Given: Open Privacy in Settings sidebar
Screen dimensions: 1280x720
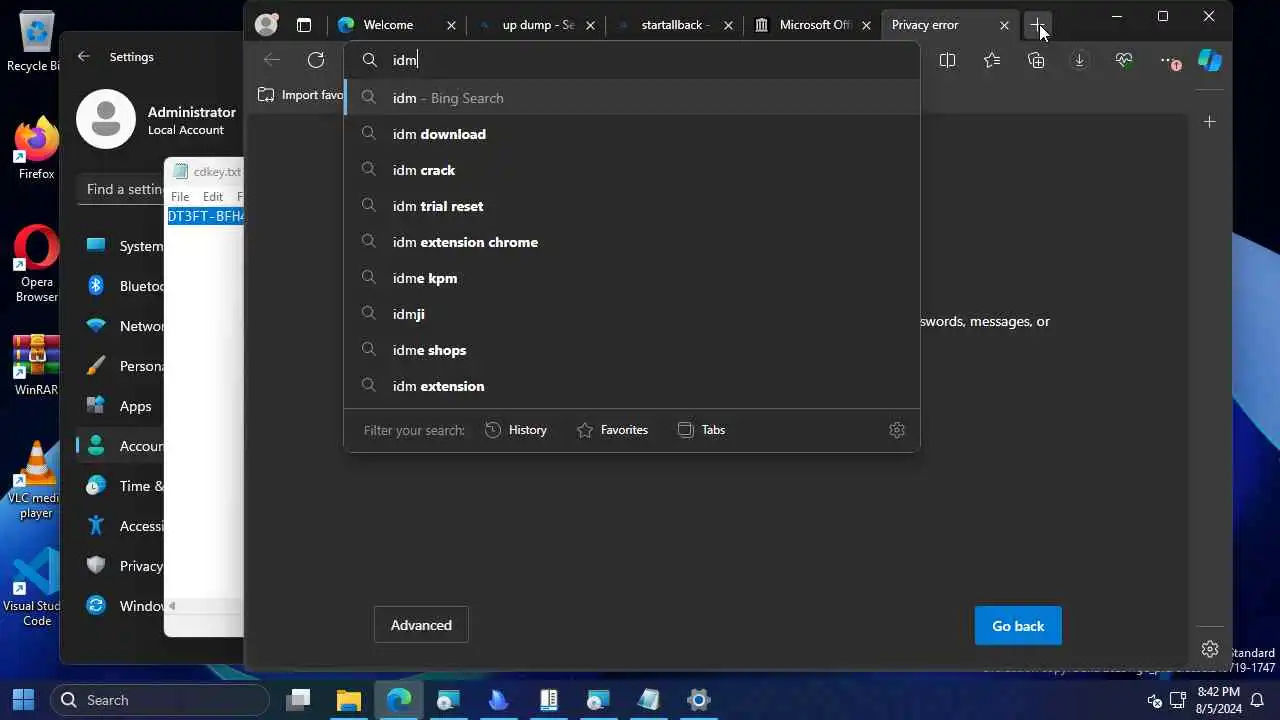Looking at the screenshot, I should click(x=122, y=566).
